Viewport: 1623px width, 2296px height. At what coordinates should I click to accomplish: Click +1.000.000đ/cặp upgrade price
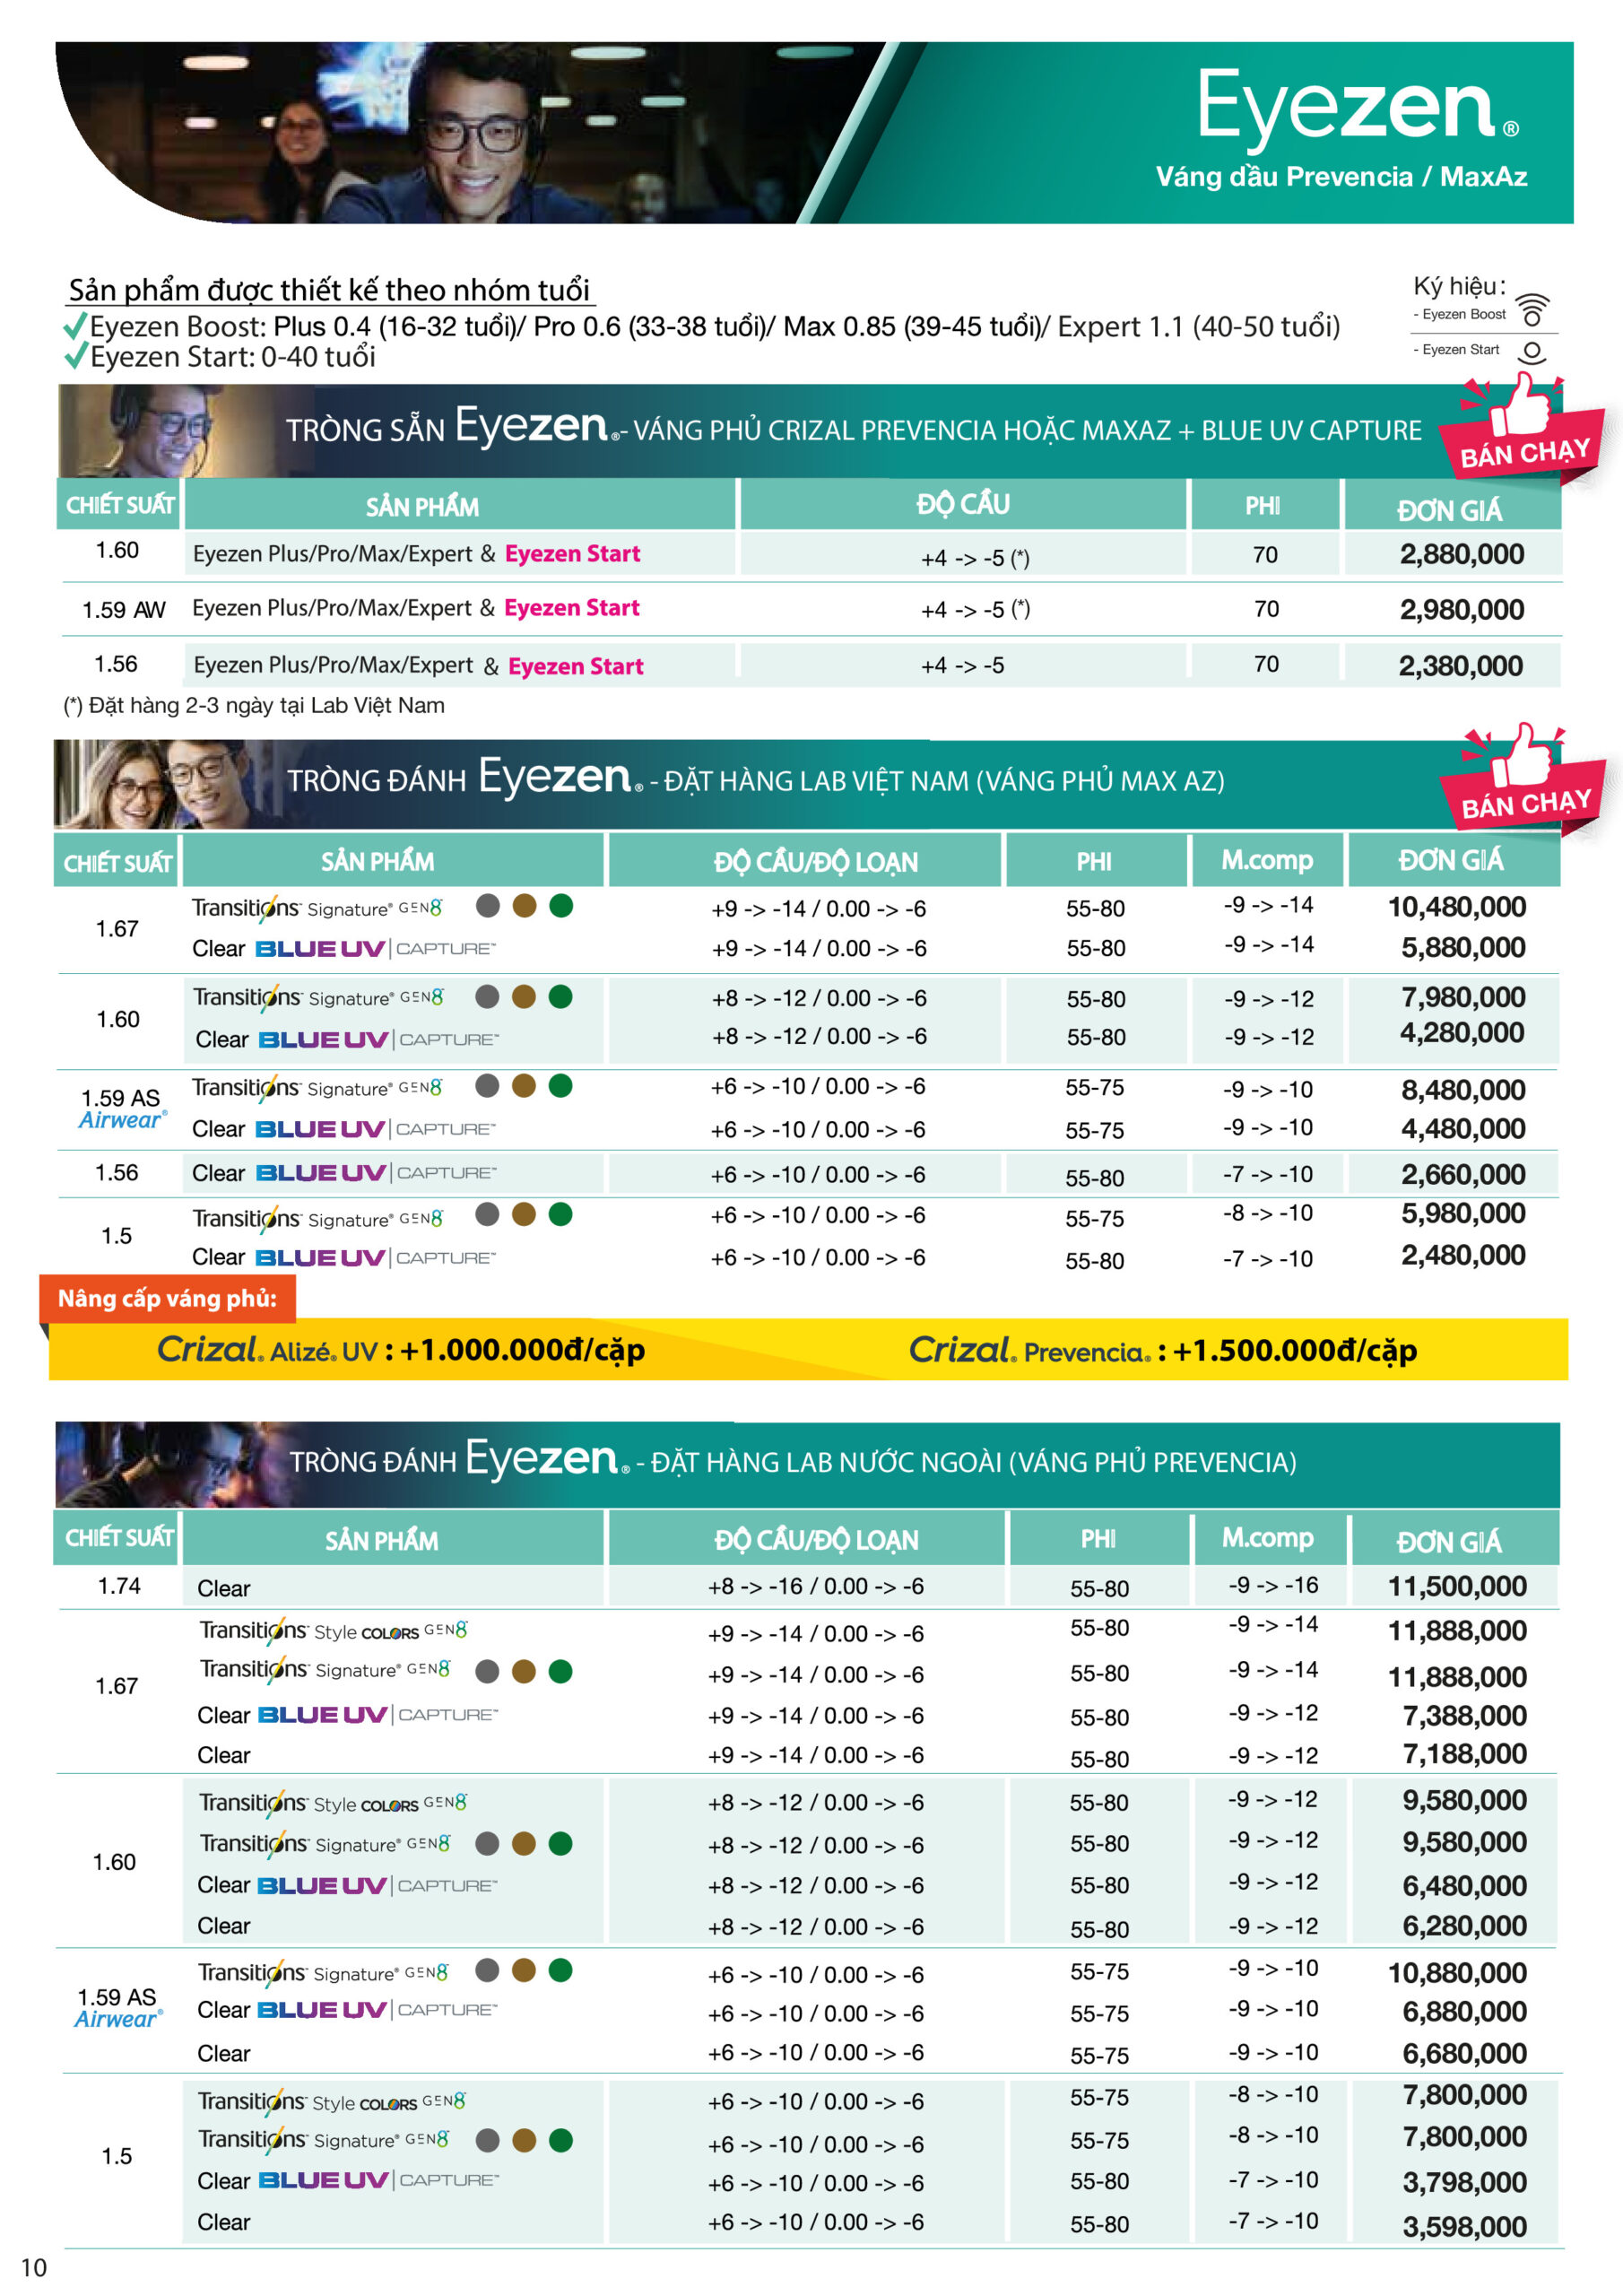tap(522, 1350)
